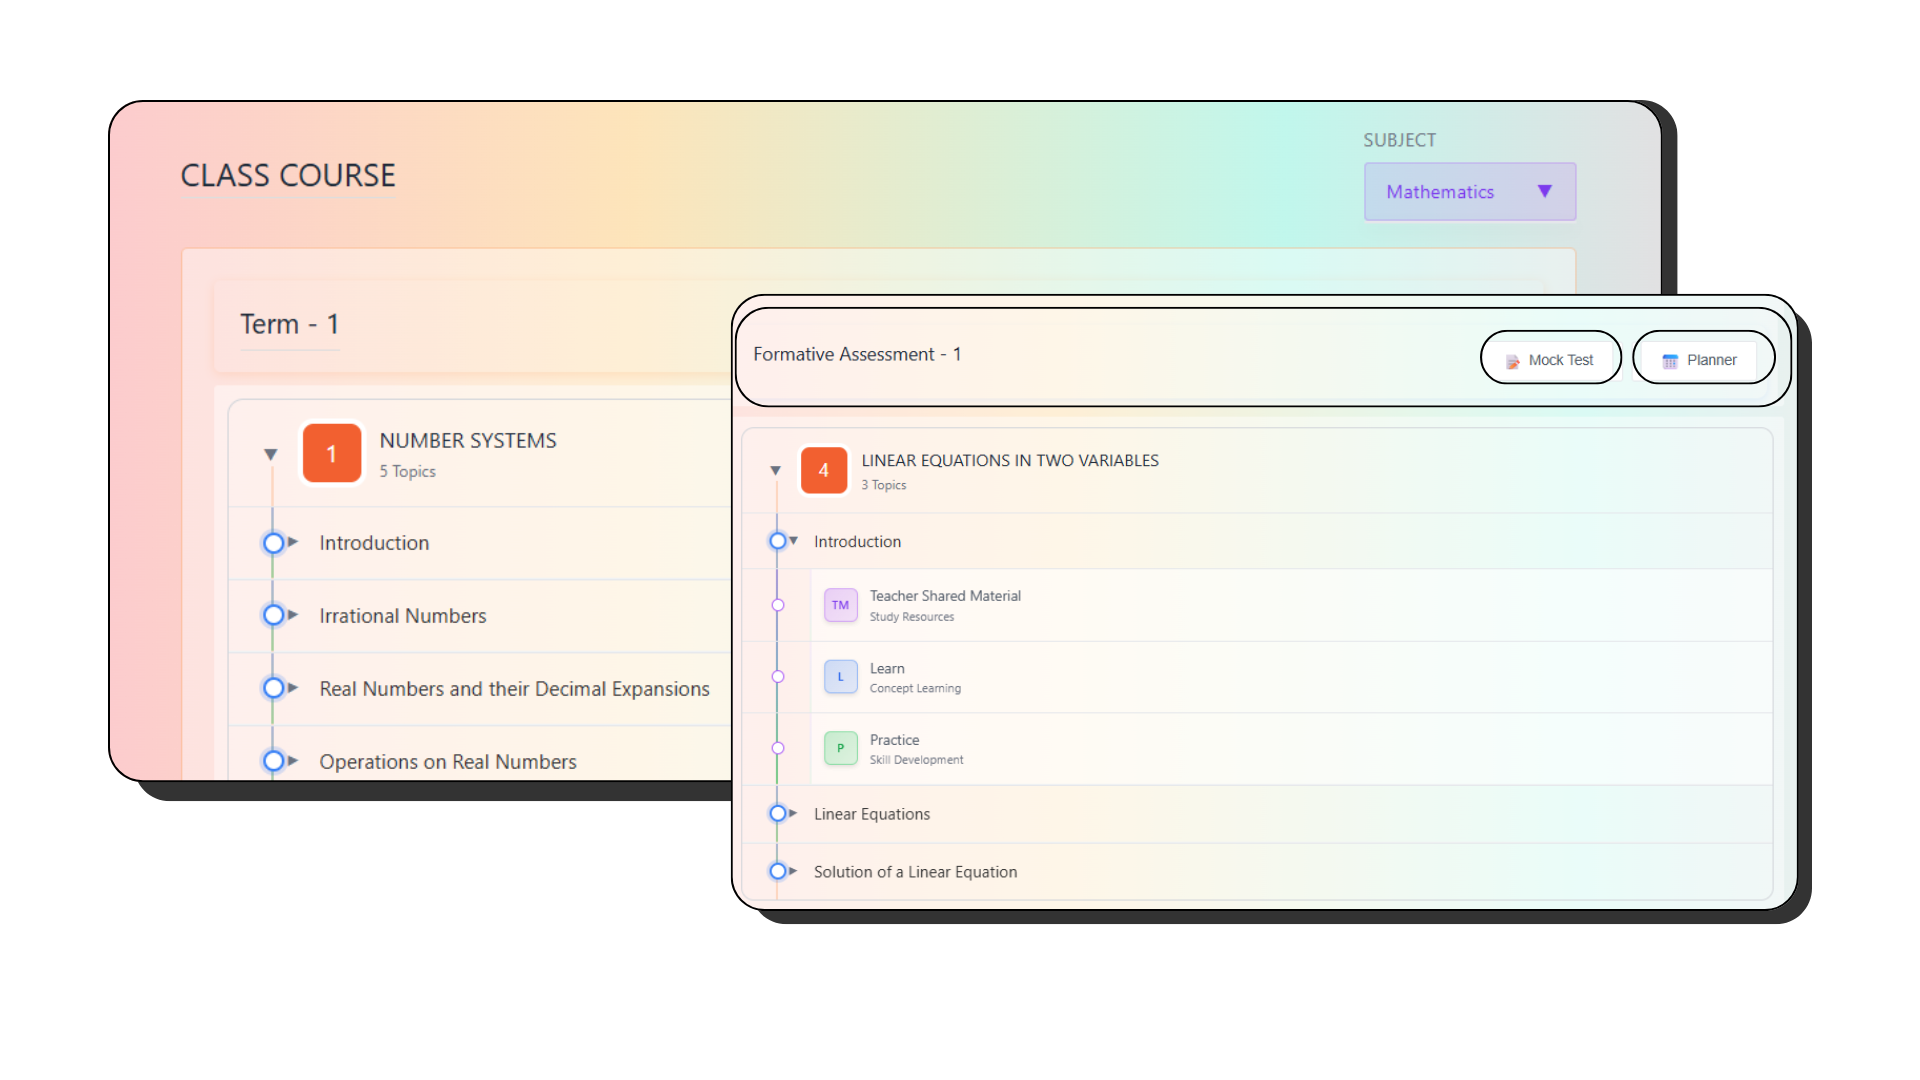Select the Formative Assessment - 1 header
1920x1080 pixels.
click(857, 354)
